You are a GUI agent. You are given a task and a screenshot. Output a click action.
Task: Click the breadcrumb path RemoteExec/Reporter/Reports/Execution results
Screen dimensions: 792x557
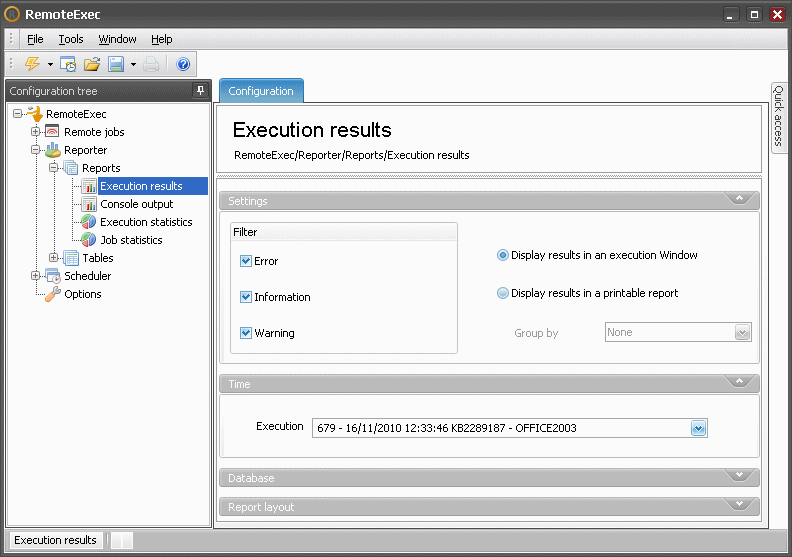tap(352, 155)
